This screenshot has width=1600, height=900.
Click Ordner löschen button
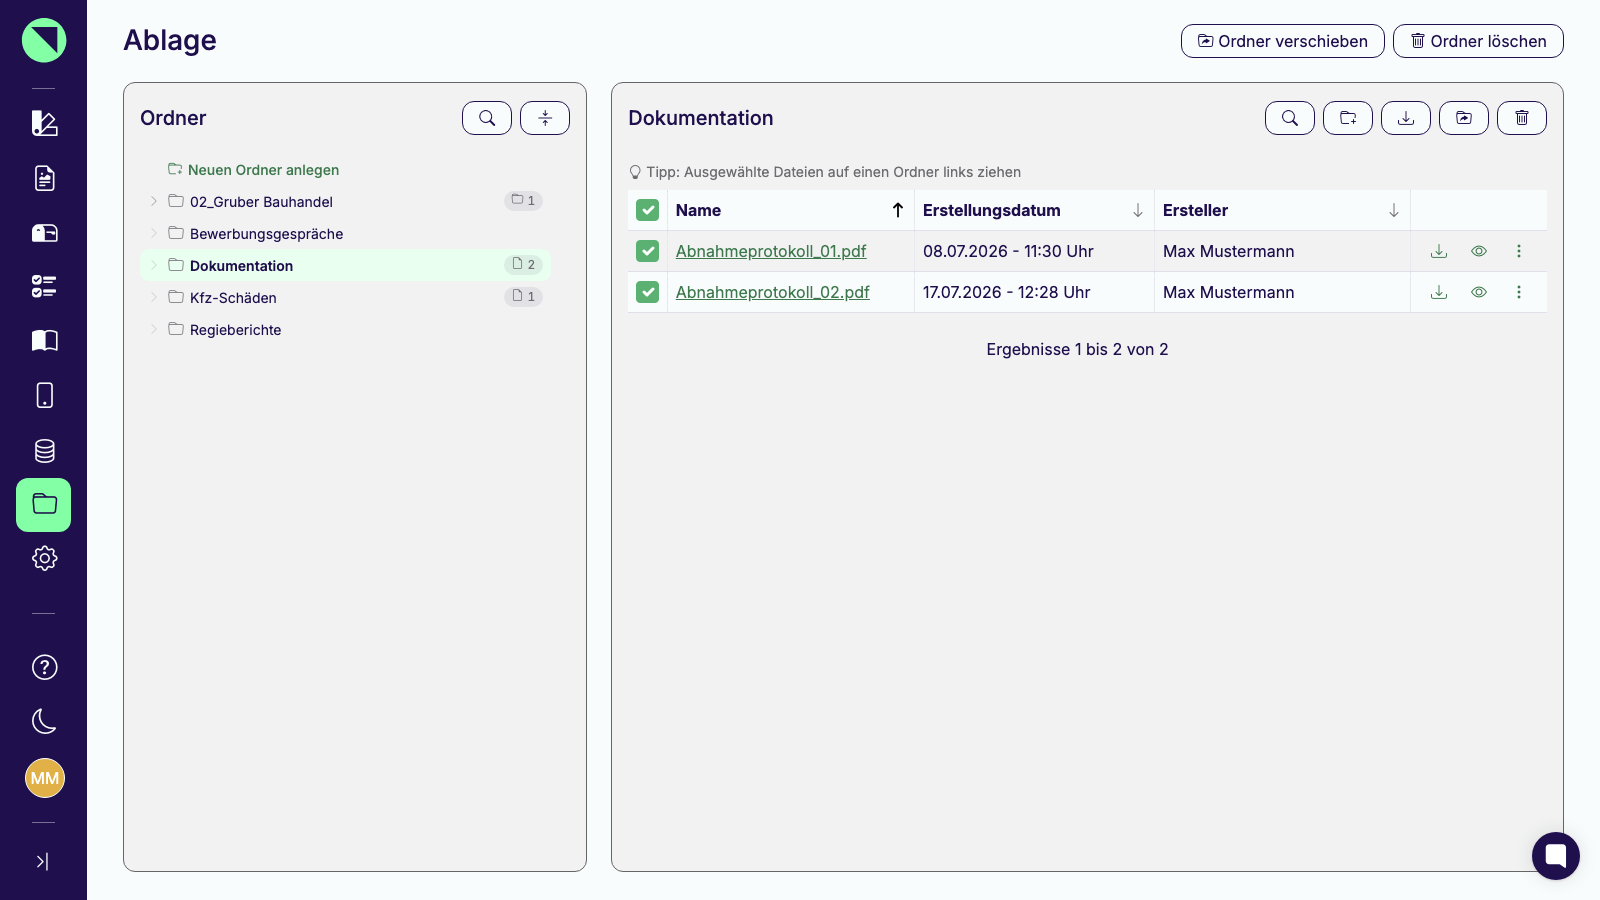coord(1478,41)
